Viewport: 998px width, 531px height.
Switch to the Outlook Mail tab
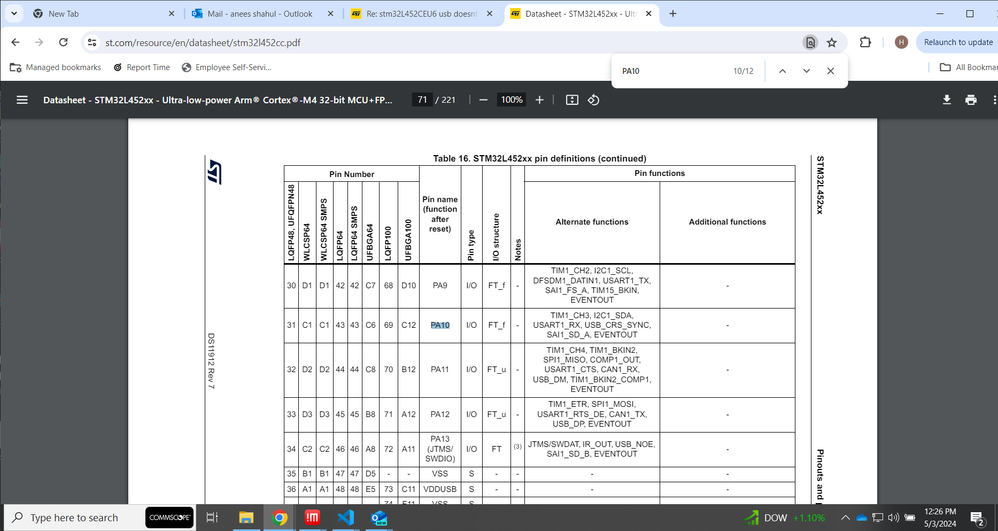point(260,13)
